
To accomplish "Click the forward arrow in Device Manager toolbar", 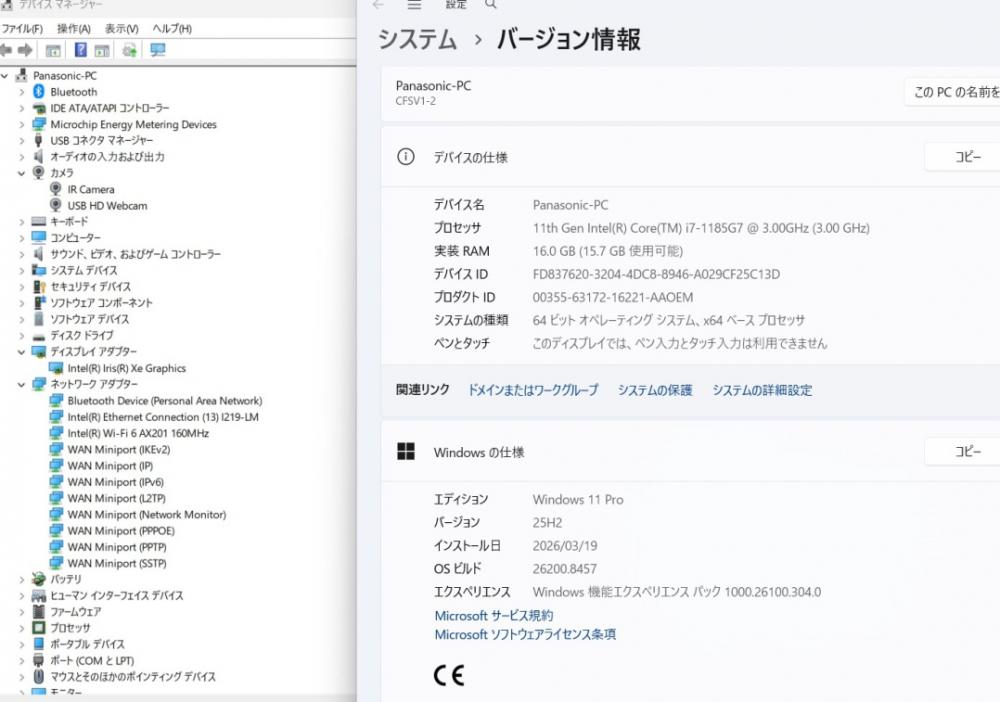I will coord(26,50).
